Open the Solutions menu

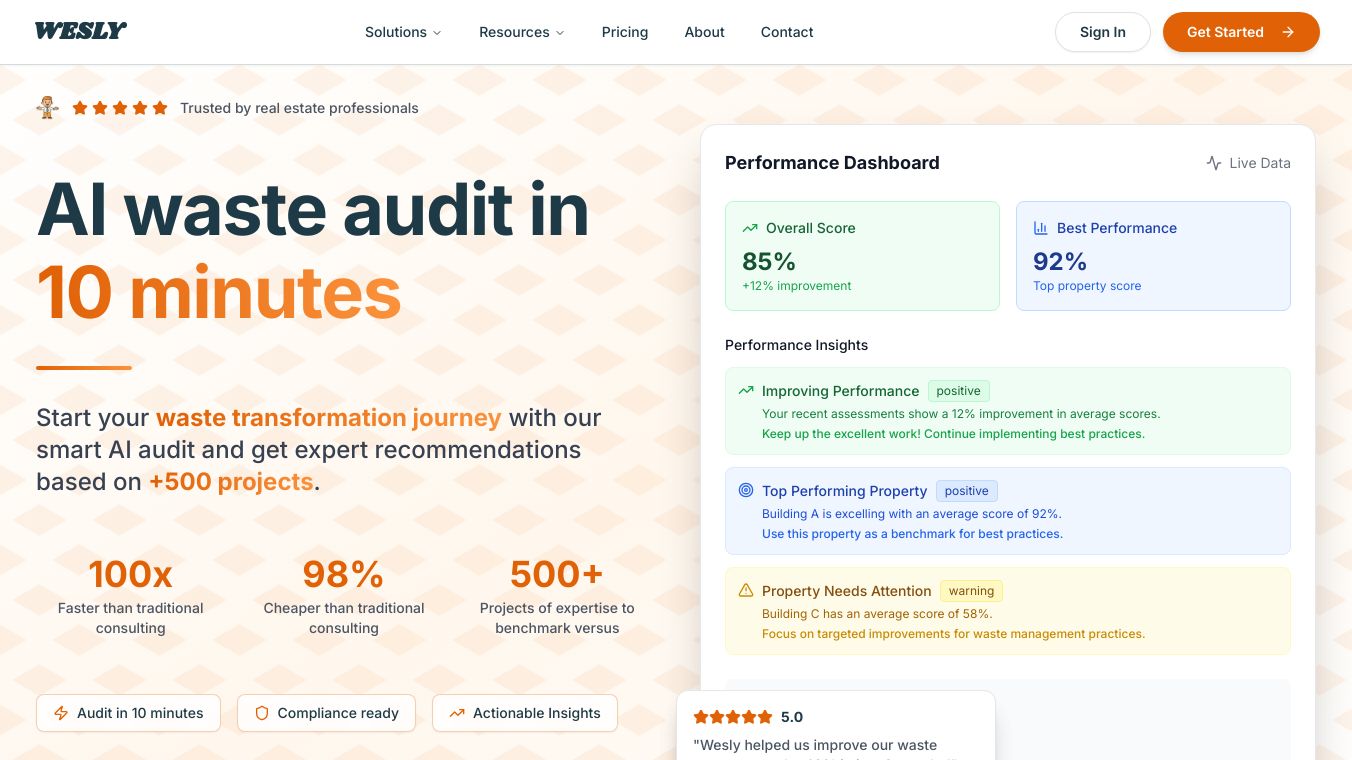403,32
